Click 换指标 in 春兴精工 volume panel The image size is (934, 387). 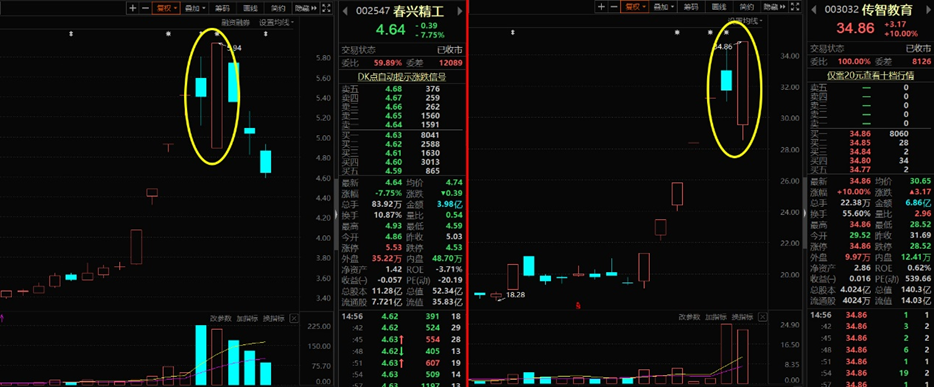[273, 319]
